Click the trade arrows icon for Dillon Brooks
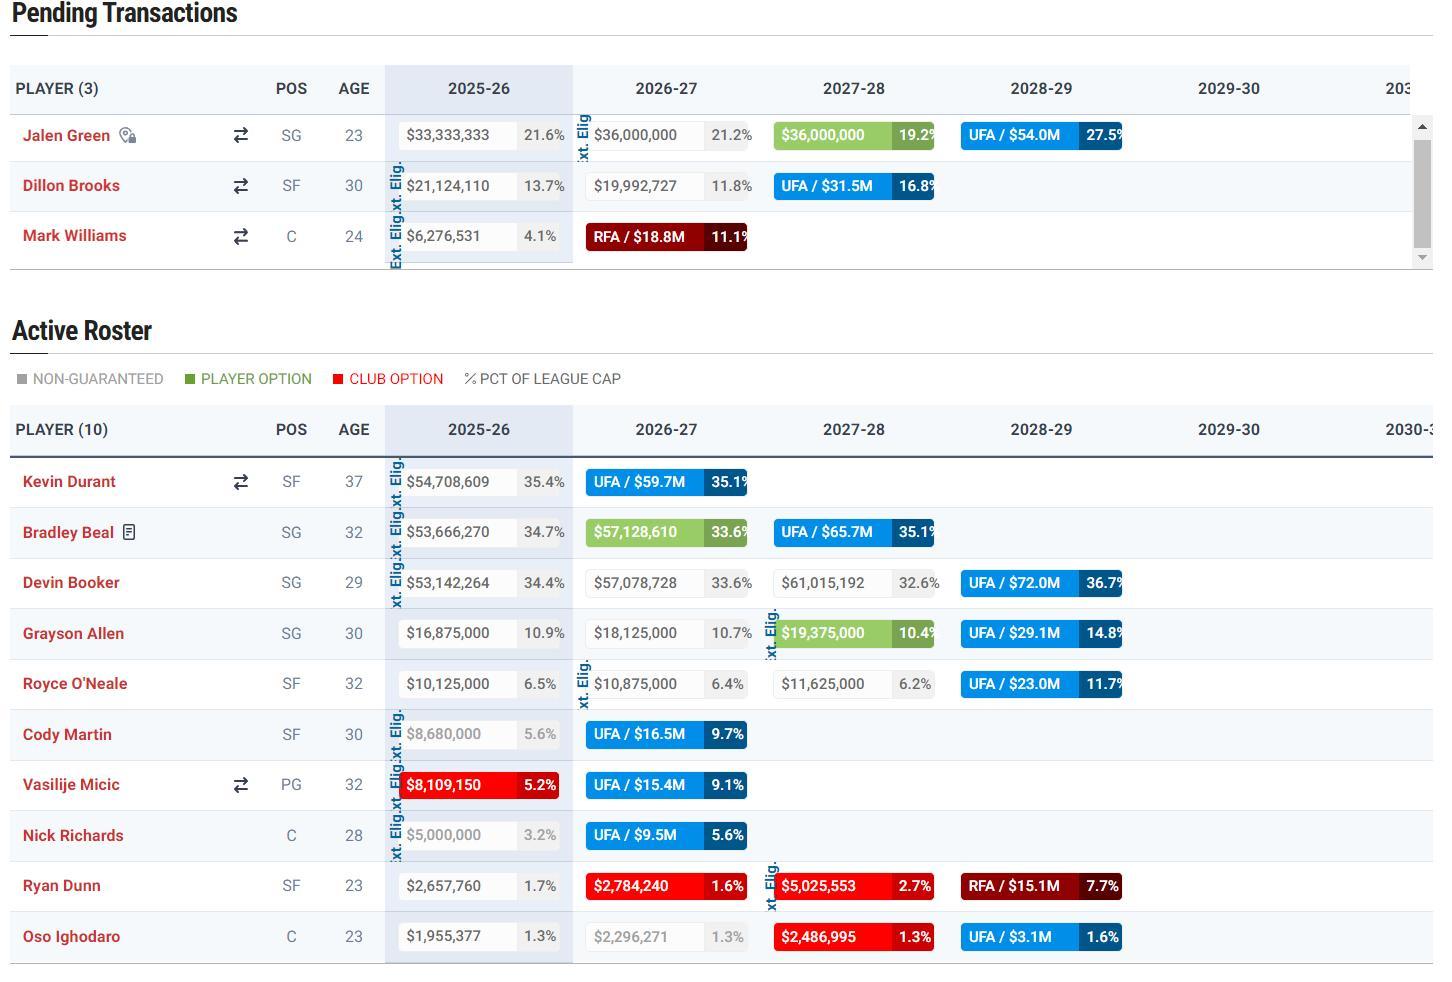Image resolution: width=1452 pixels, height=982 pixels. click(x=240, y=186)
